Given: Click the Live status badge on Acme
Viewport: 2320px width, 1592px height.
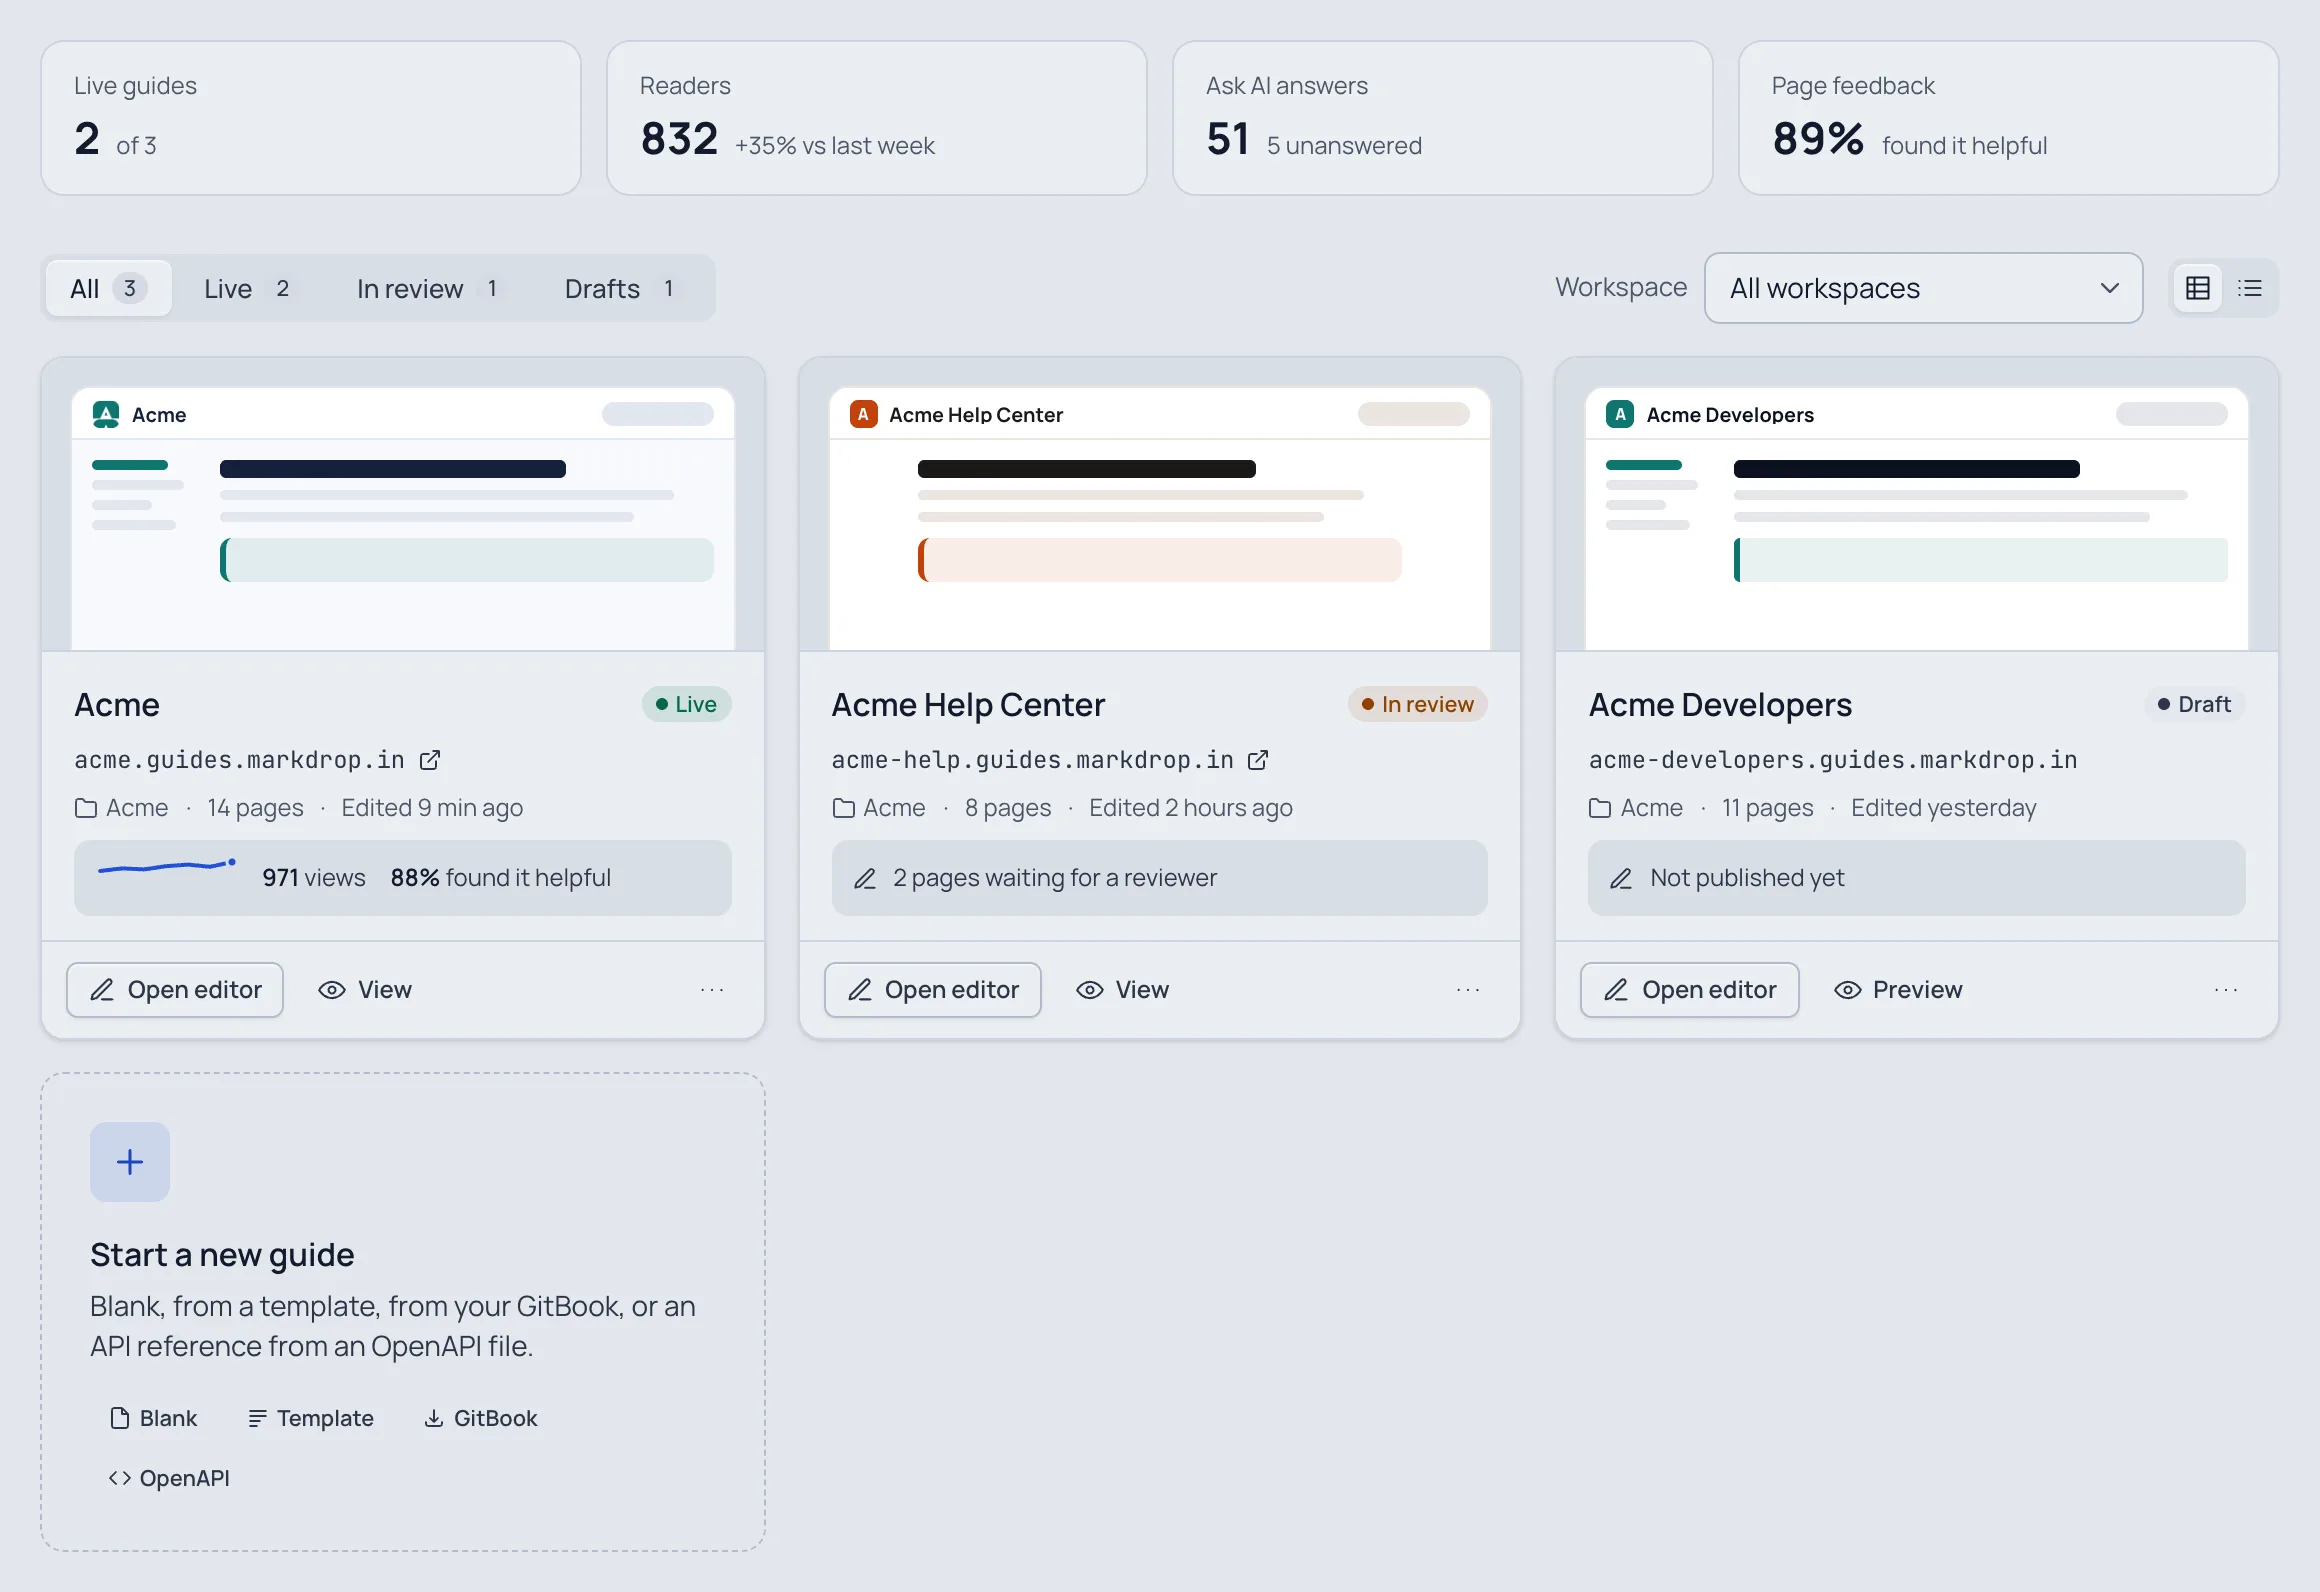Looking at the screenshot, I should (x=686, y=704).
